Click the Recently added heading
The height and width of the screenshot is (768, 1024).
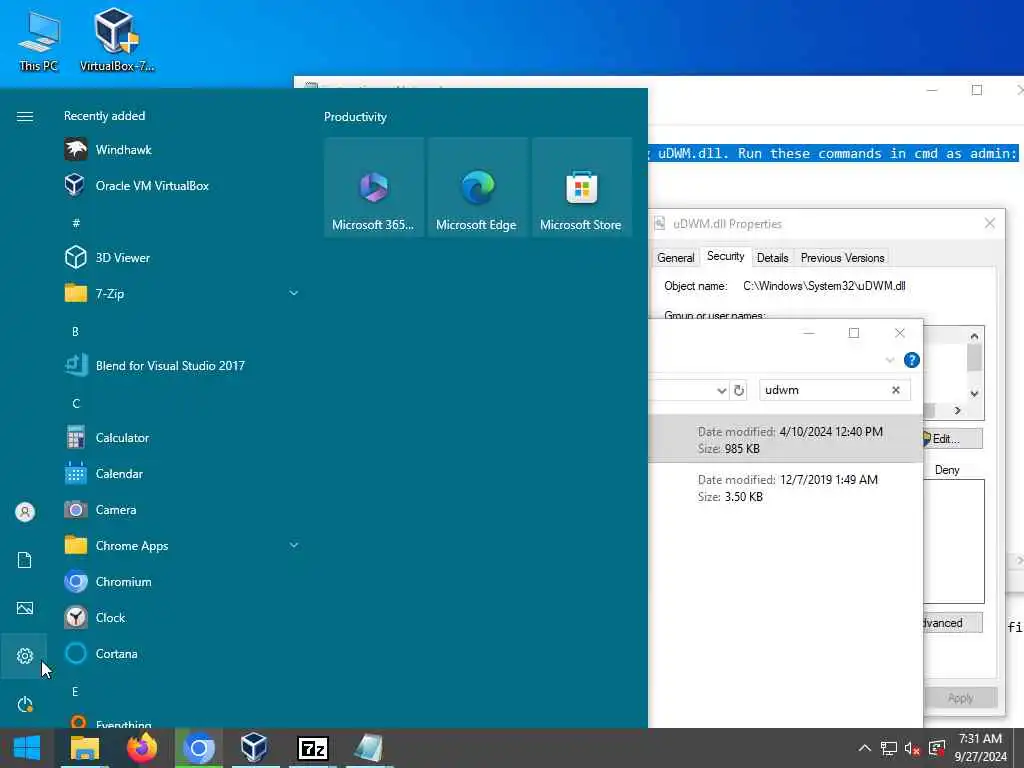click(x=104, y=116)
